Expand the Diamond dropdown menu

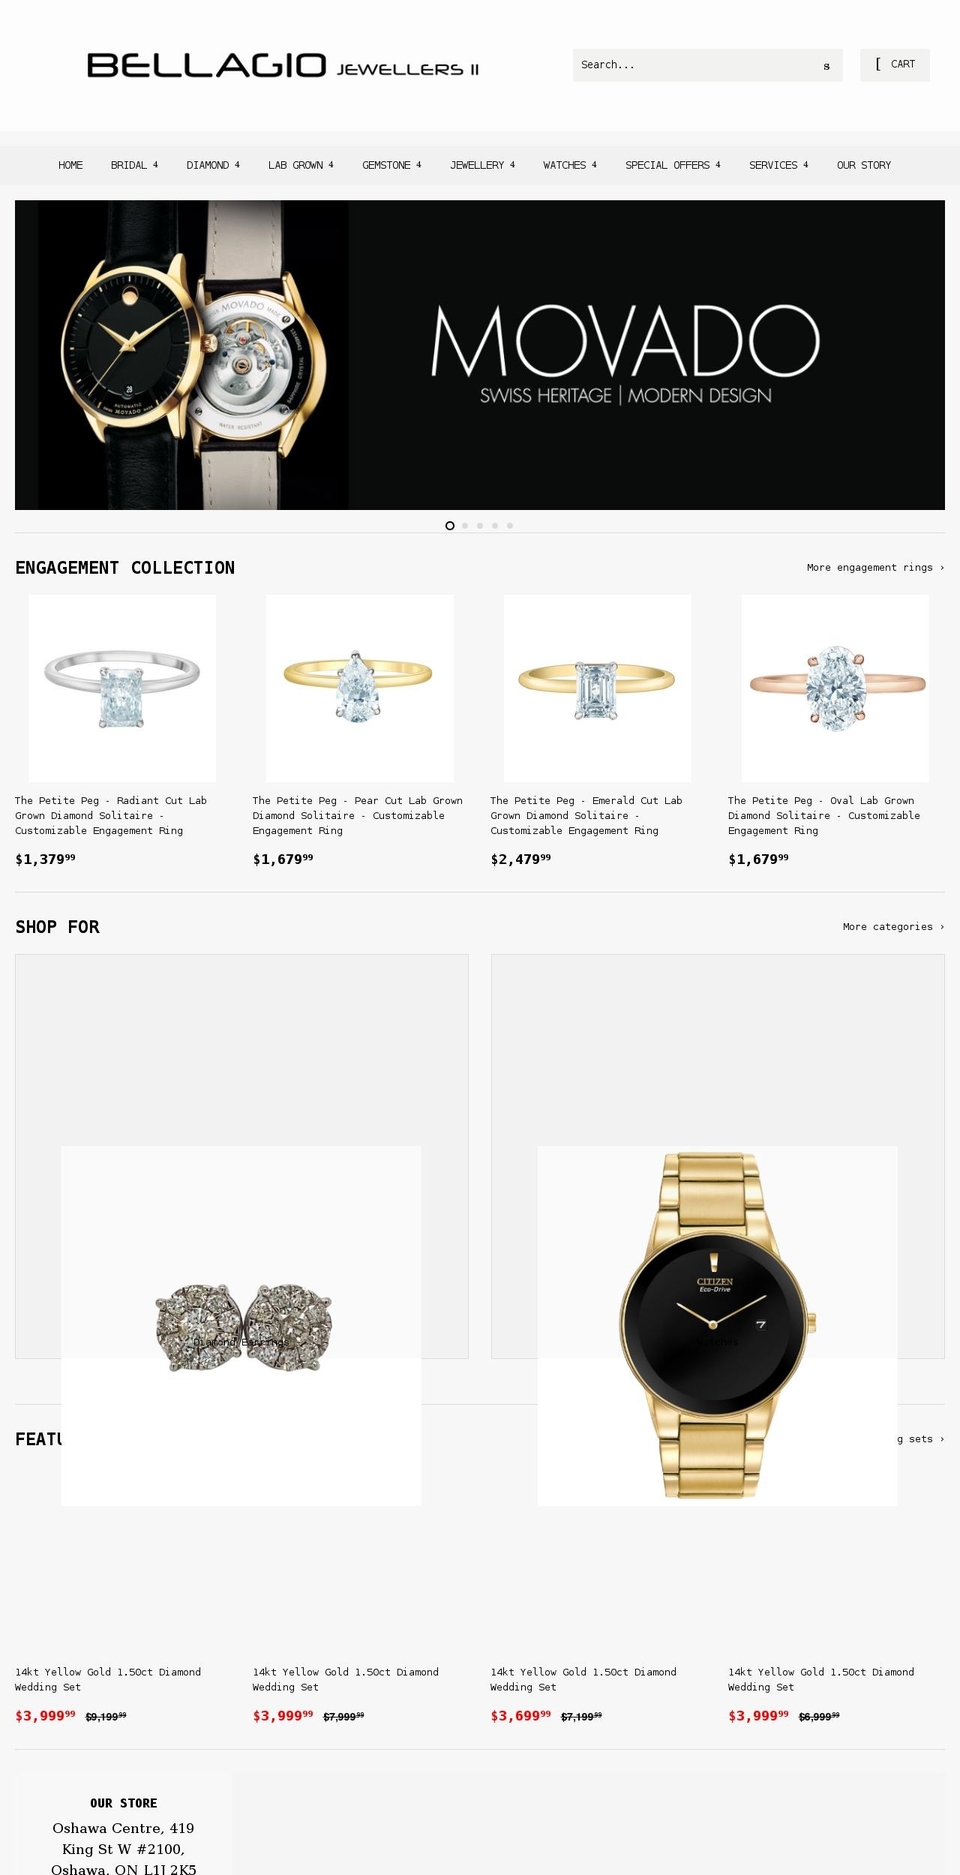[x=213, y=166]
